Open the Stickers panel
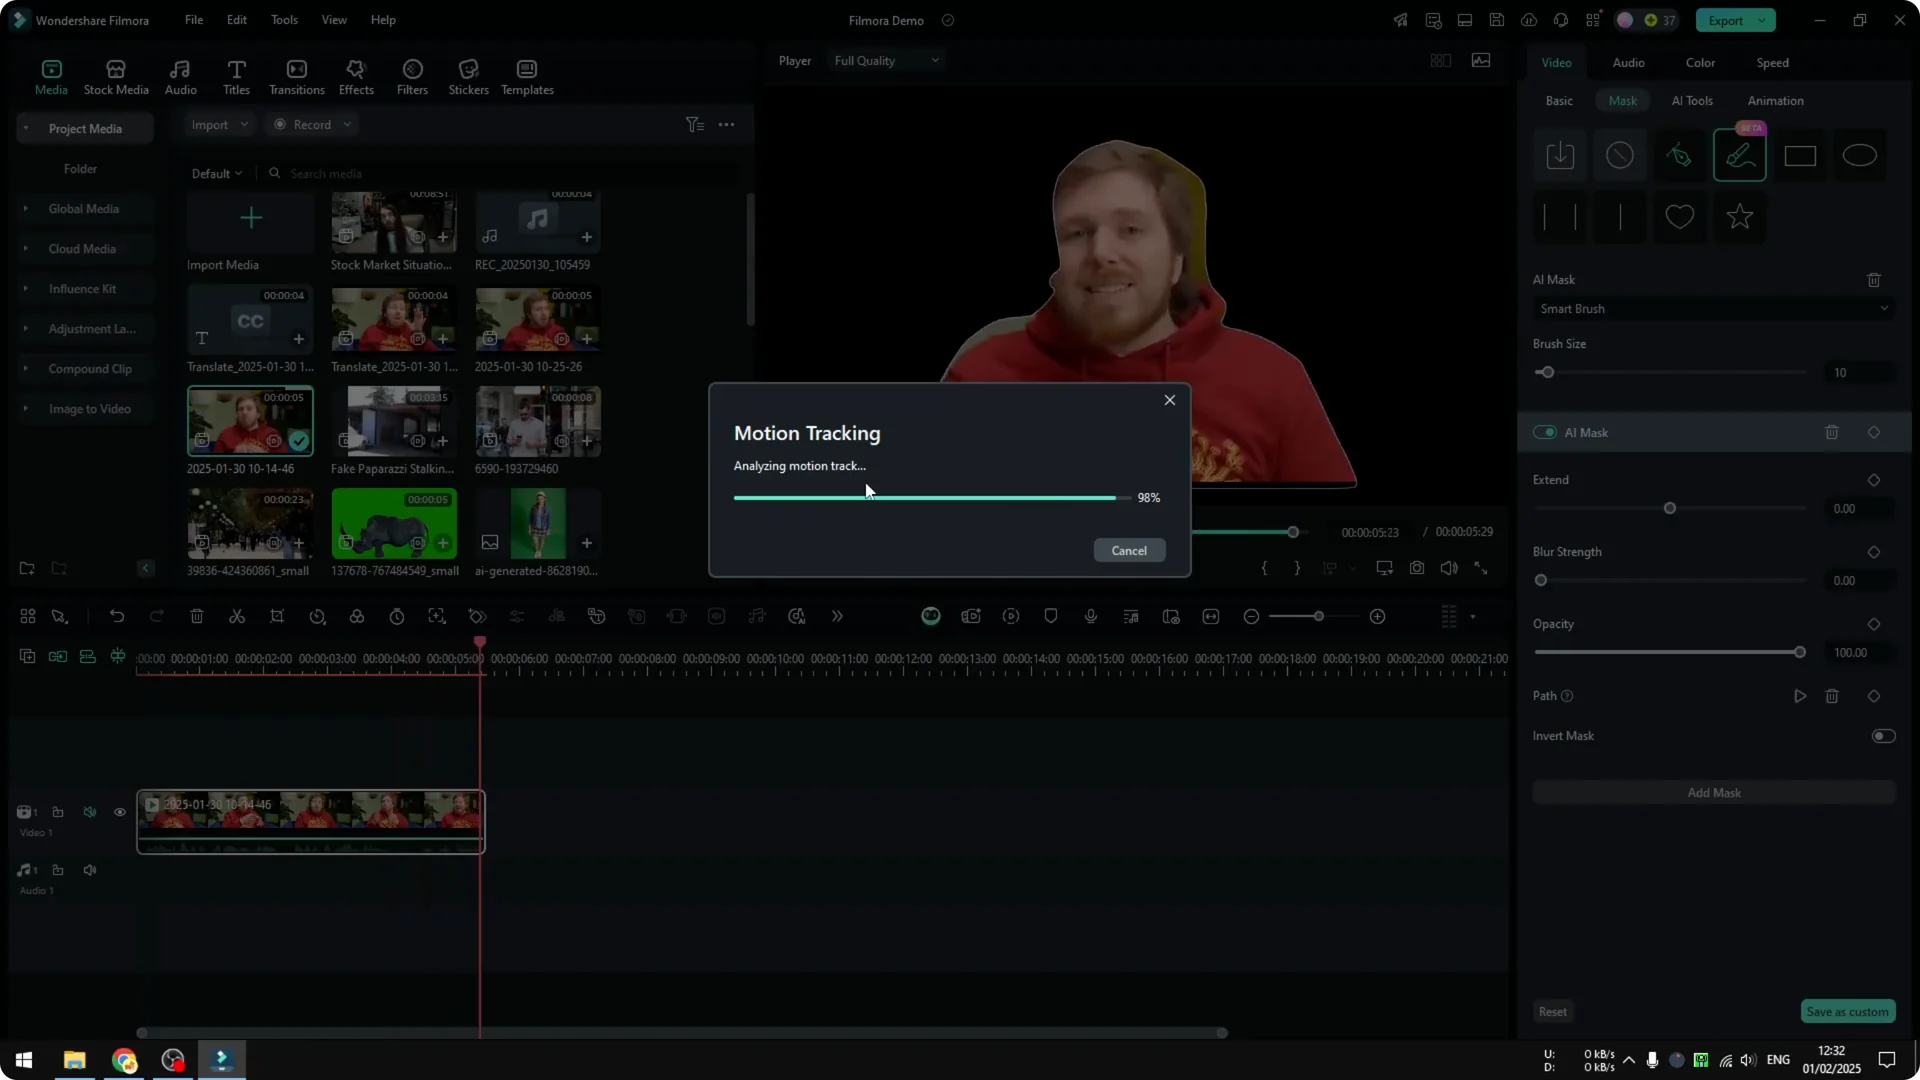This screenshot has height=1080, width=1920. (x=468, y=77)
